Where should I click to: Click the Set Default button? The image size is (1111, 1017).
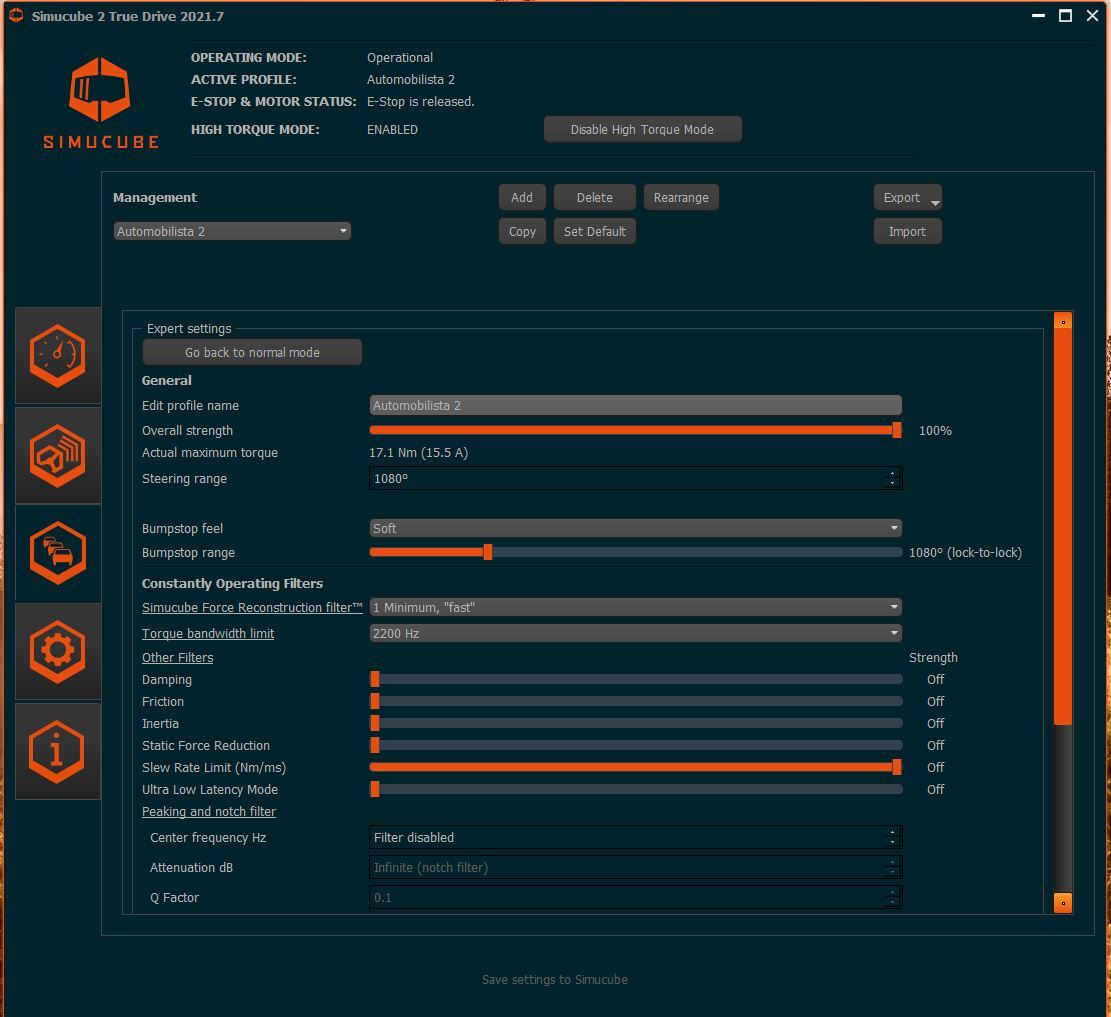pos(594,232)
